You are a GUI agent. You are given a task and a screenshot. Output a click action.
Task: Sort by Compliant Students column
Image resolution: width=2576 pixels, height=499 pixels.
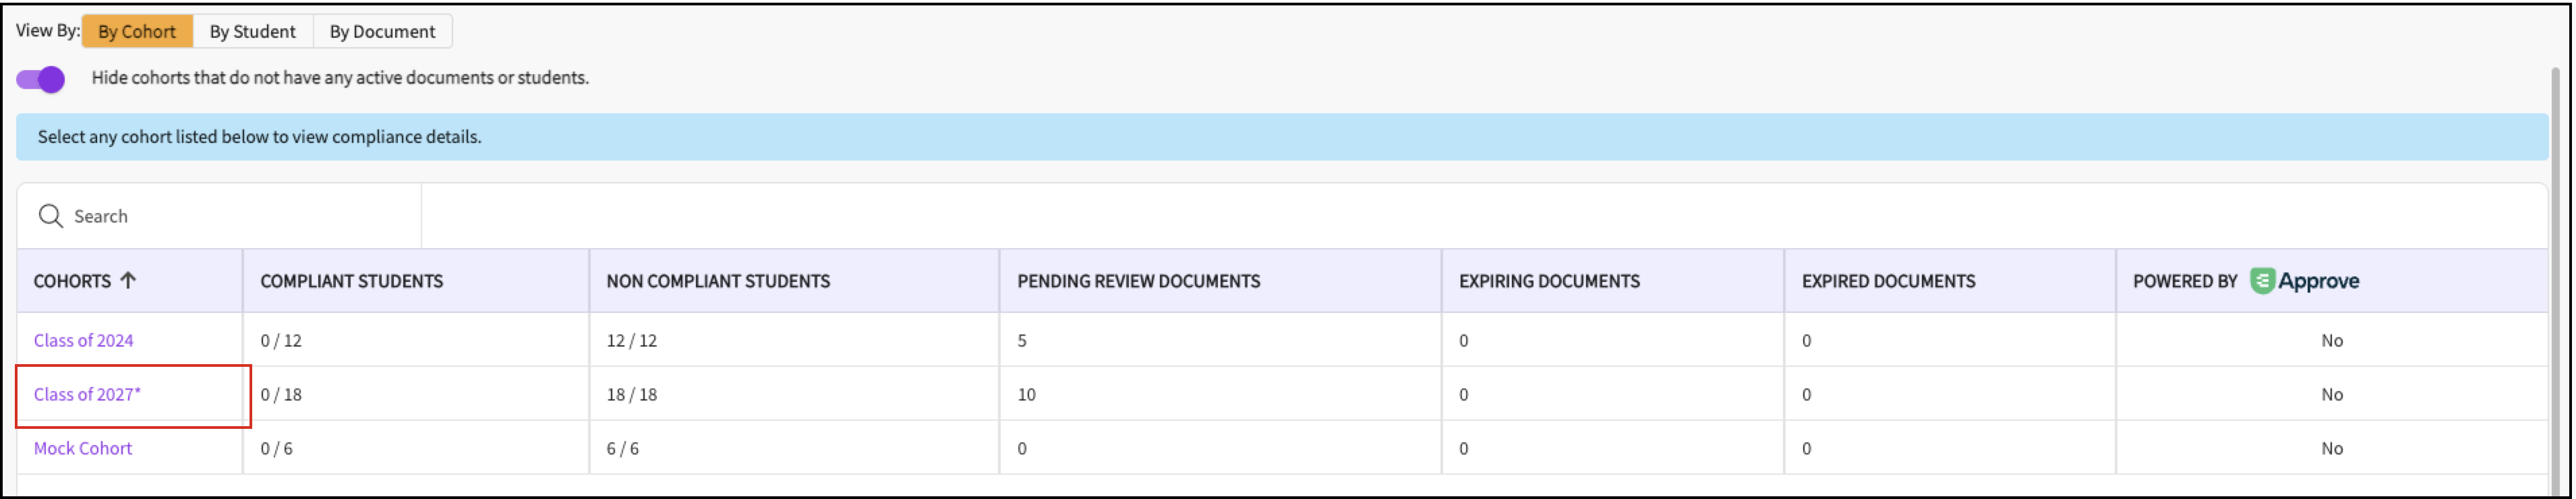(351, 282)
